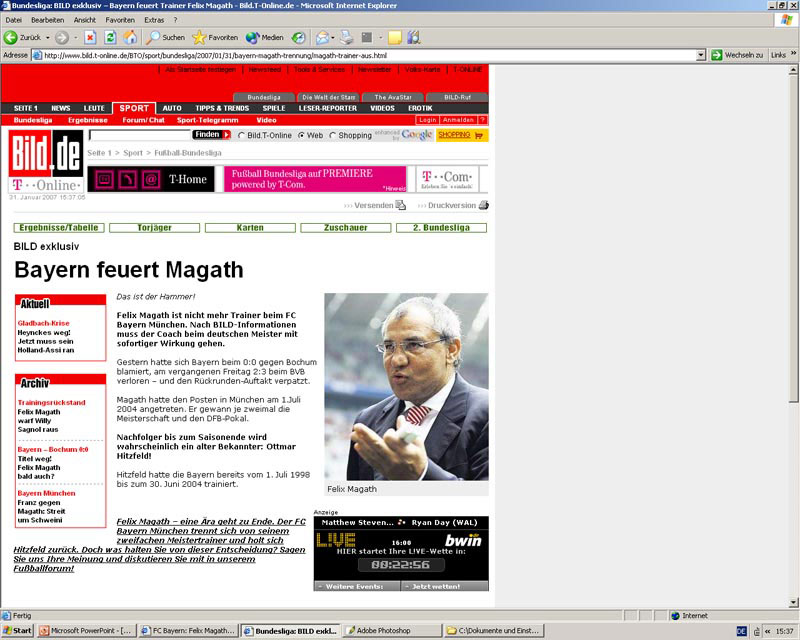Open the mail button dropdown arrow
Viewport: 800px width, 640px height.
click(x=333, y=37)
